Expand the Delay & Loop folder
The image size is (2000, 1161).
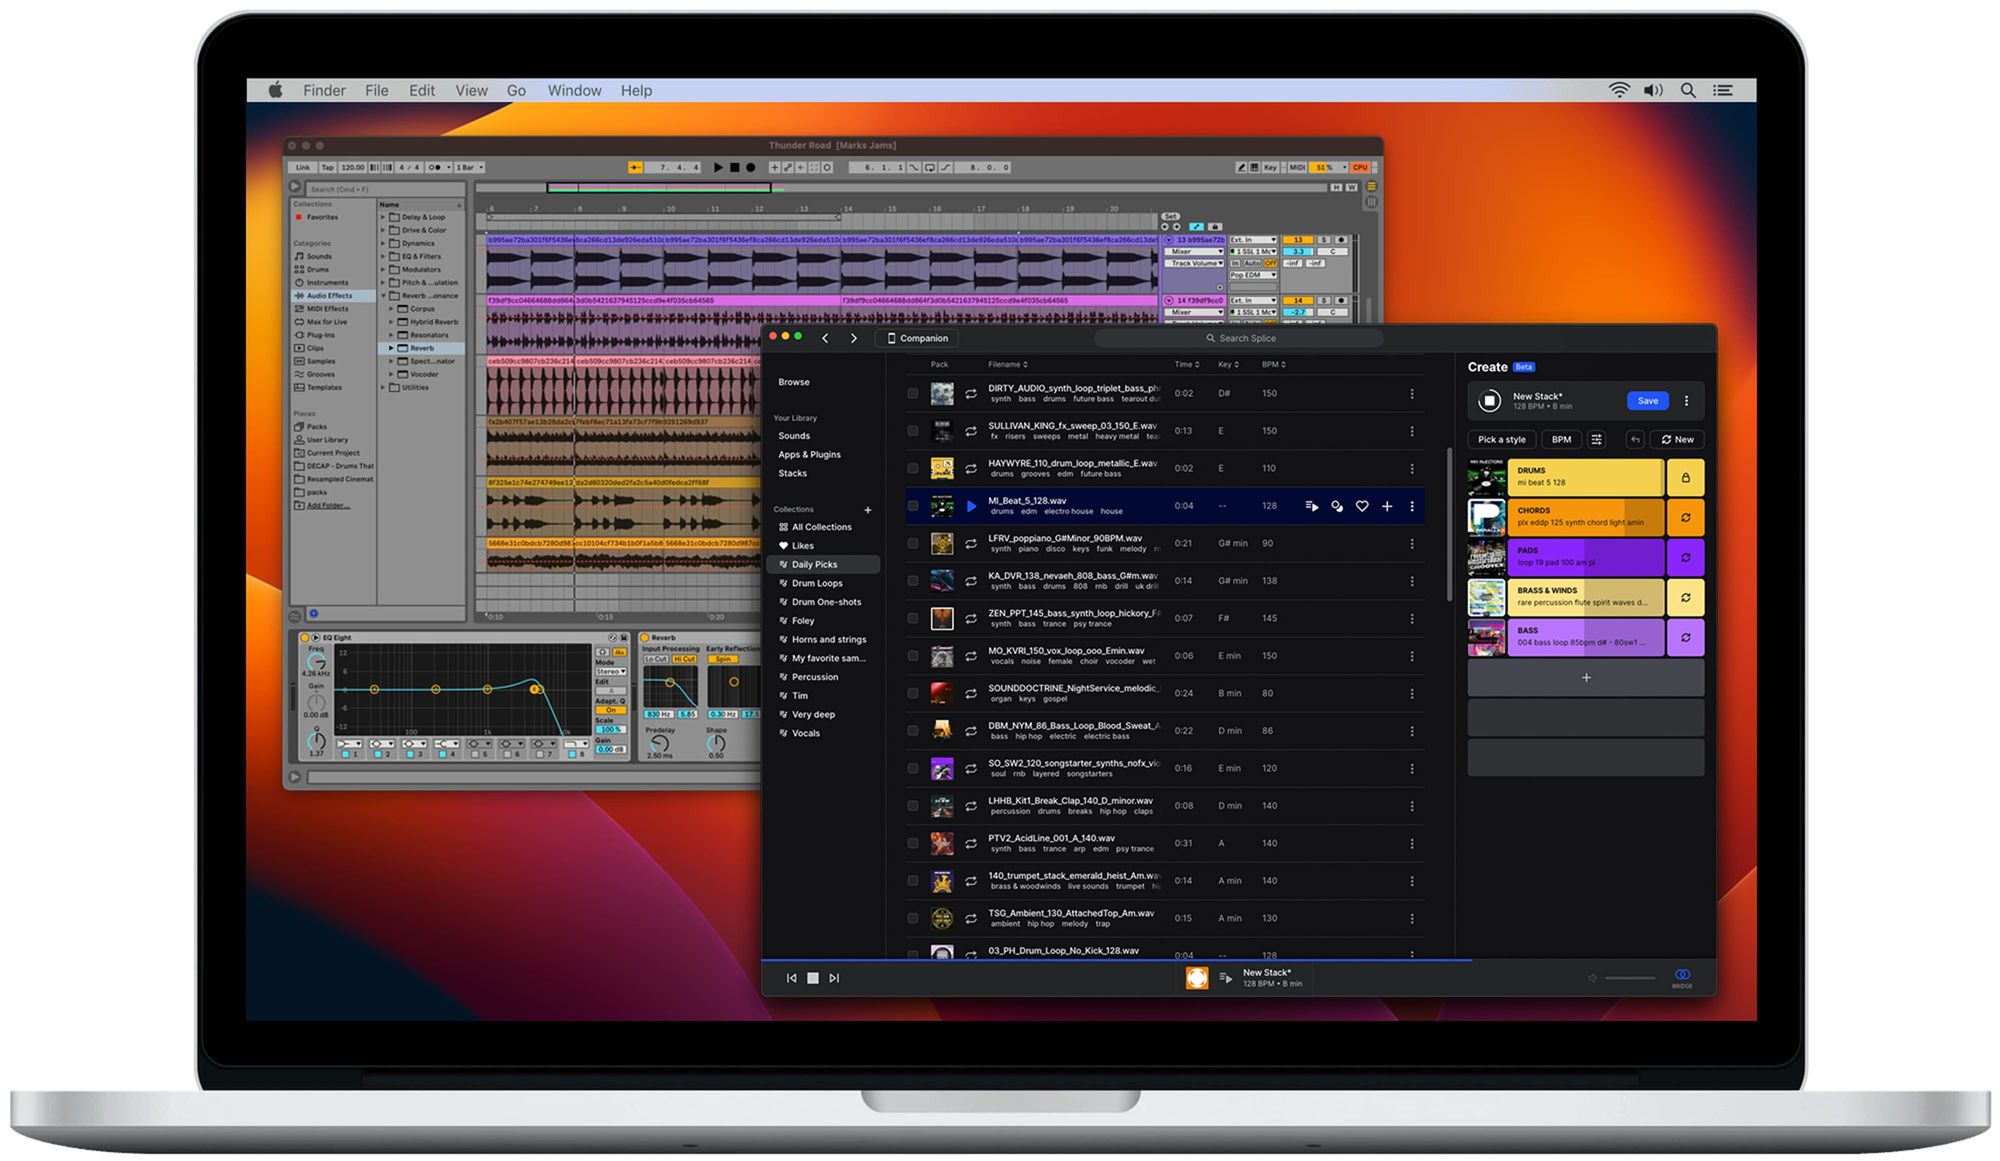pyautogui.click(x=383, y=216)
